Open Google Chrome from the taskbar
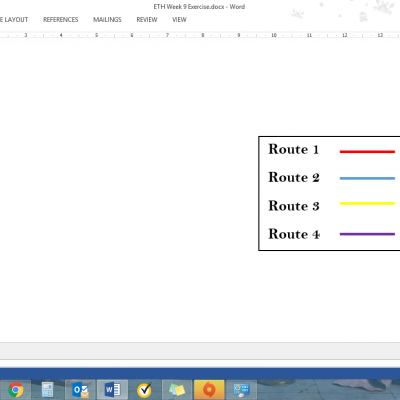This screenshot has width=400, height=400. [15, 389]
